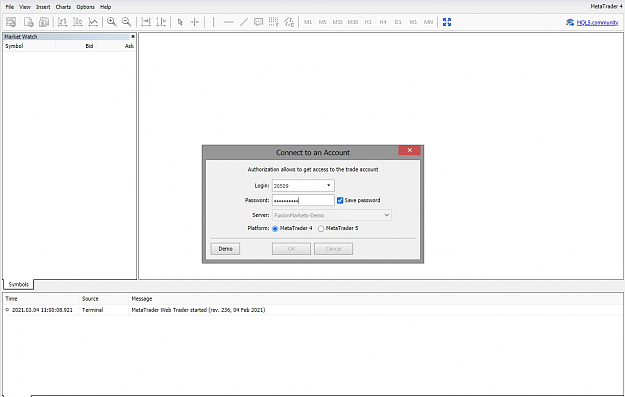Viewport: 625px width, 397px height.
Task: Open the Insert menu
Action: 43,7
